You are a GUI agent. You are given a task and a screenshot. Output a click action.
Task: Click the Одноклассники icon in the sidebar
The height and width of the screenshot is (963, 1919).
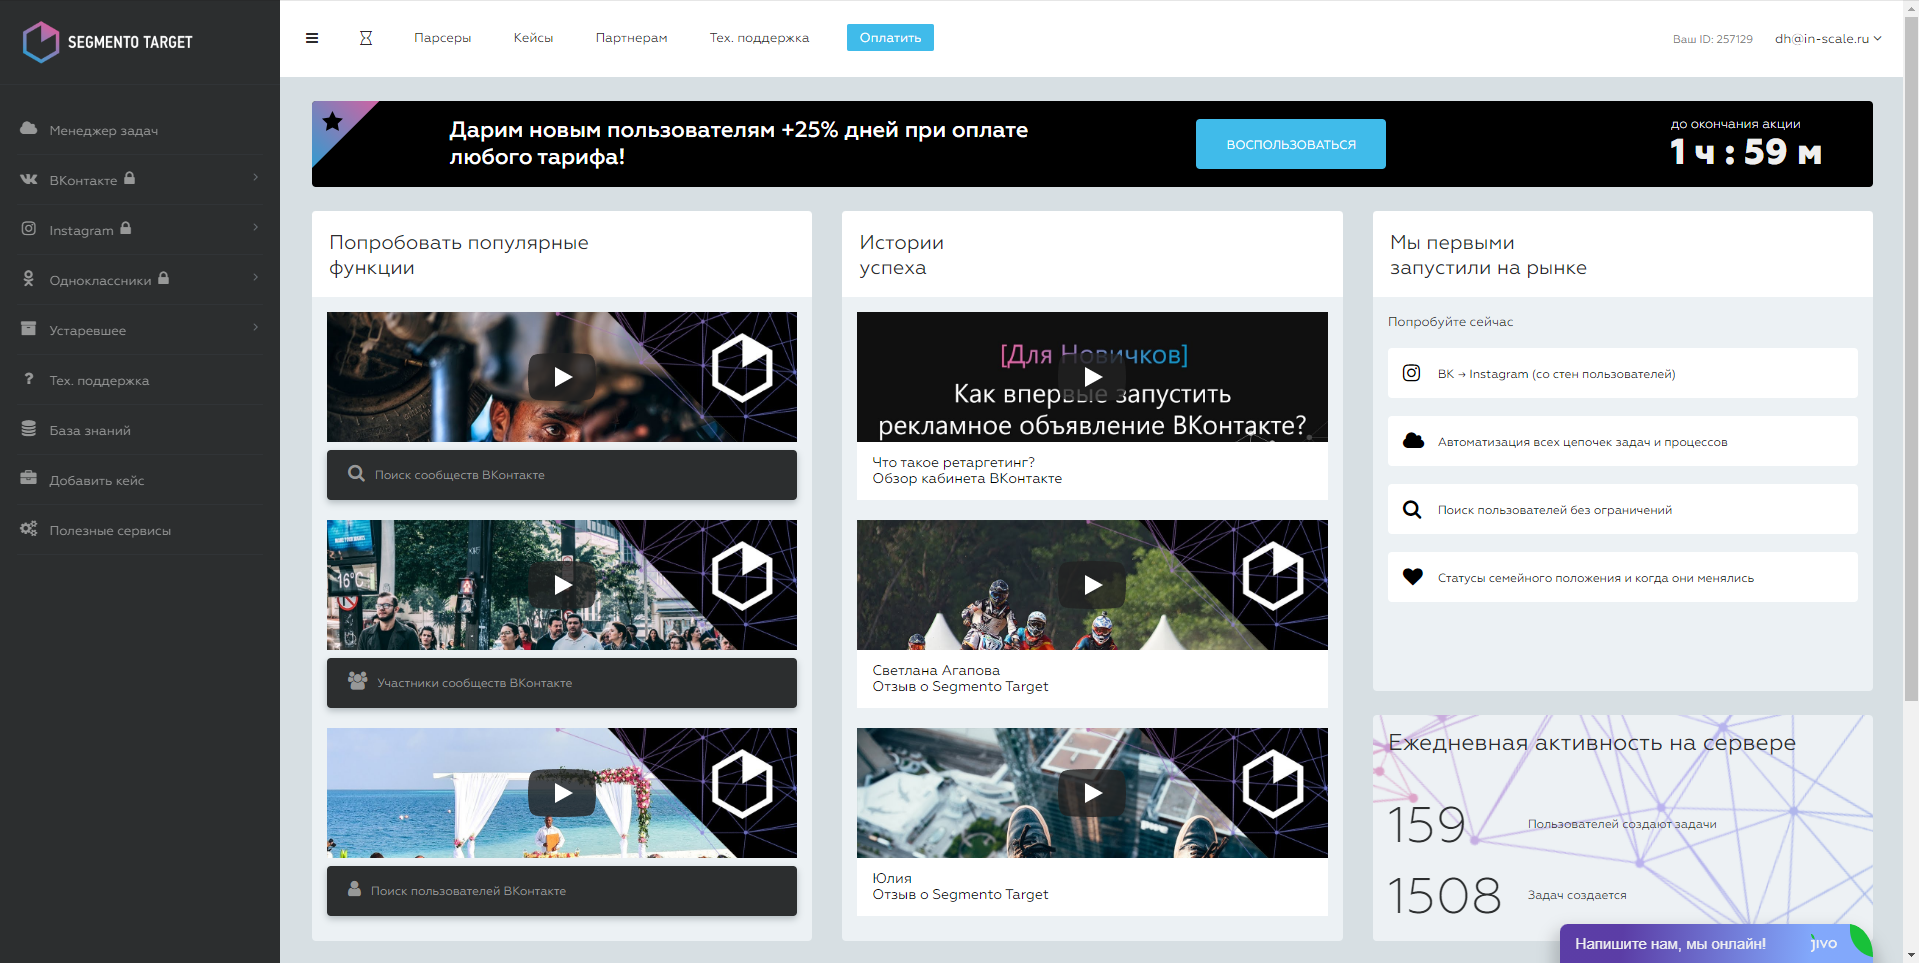(29, 279)
